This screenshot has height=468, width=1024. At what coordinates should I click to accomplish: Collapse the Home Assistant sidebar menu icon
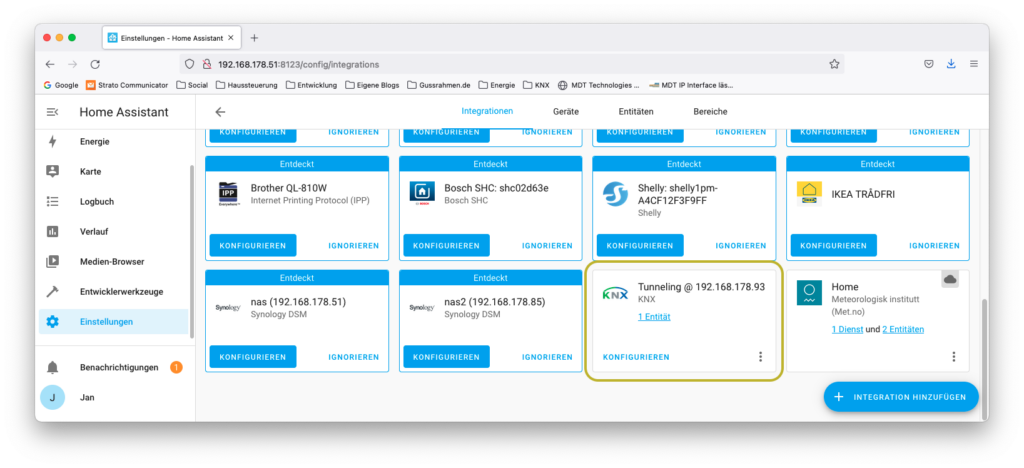[x=52, y=112]
